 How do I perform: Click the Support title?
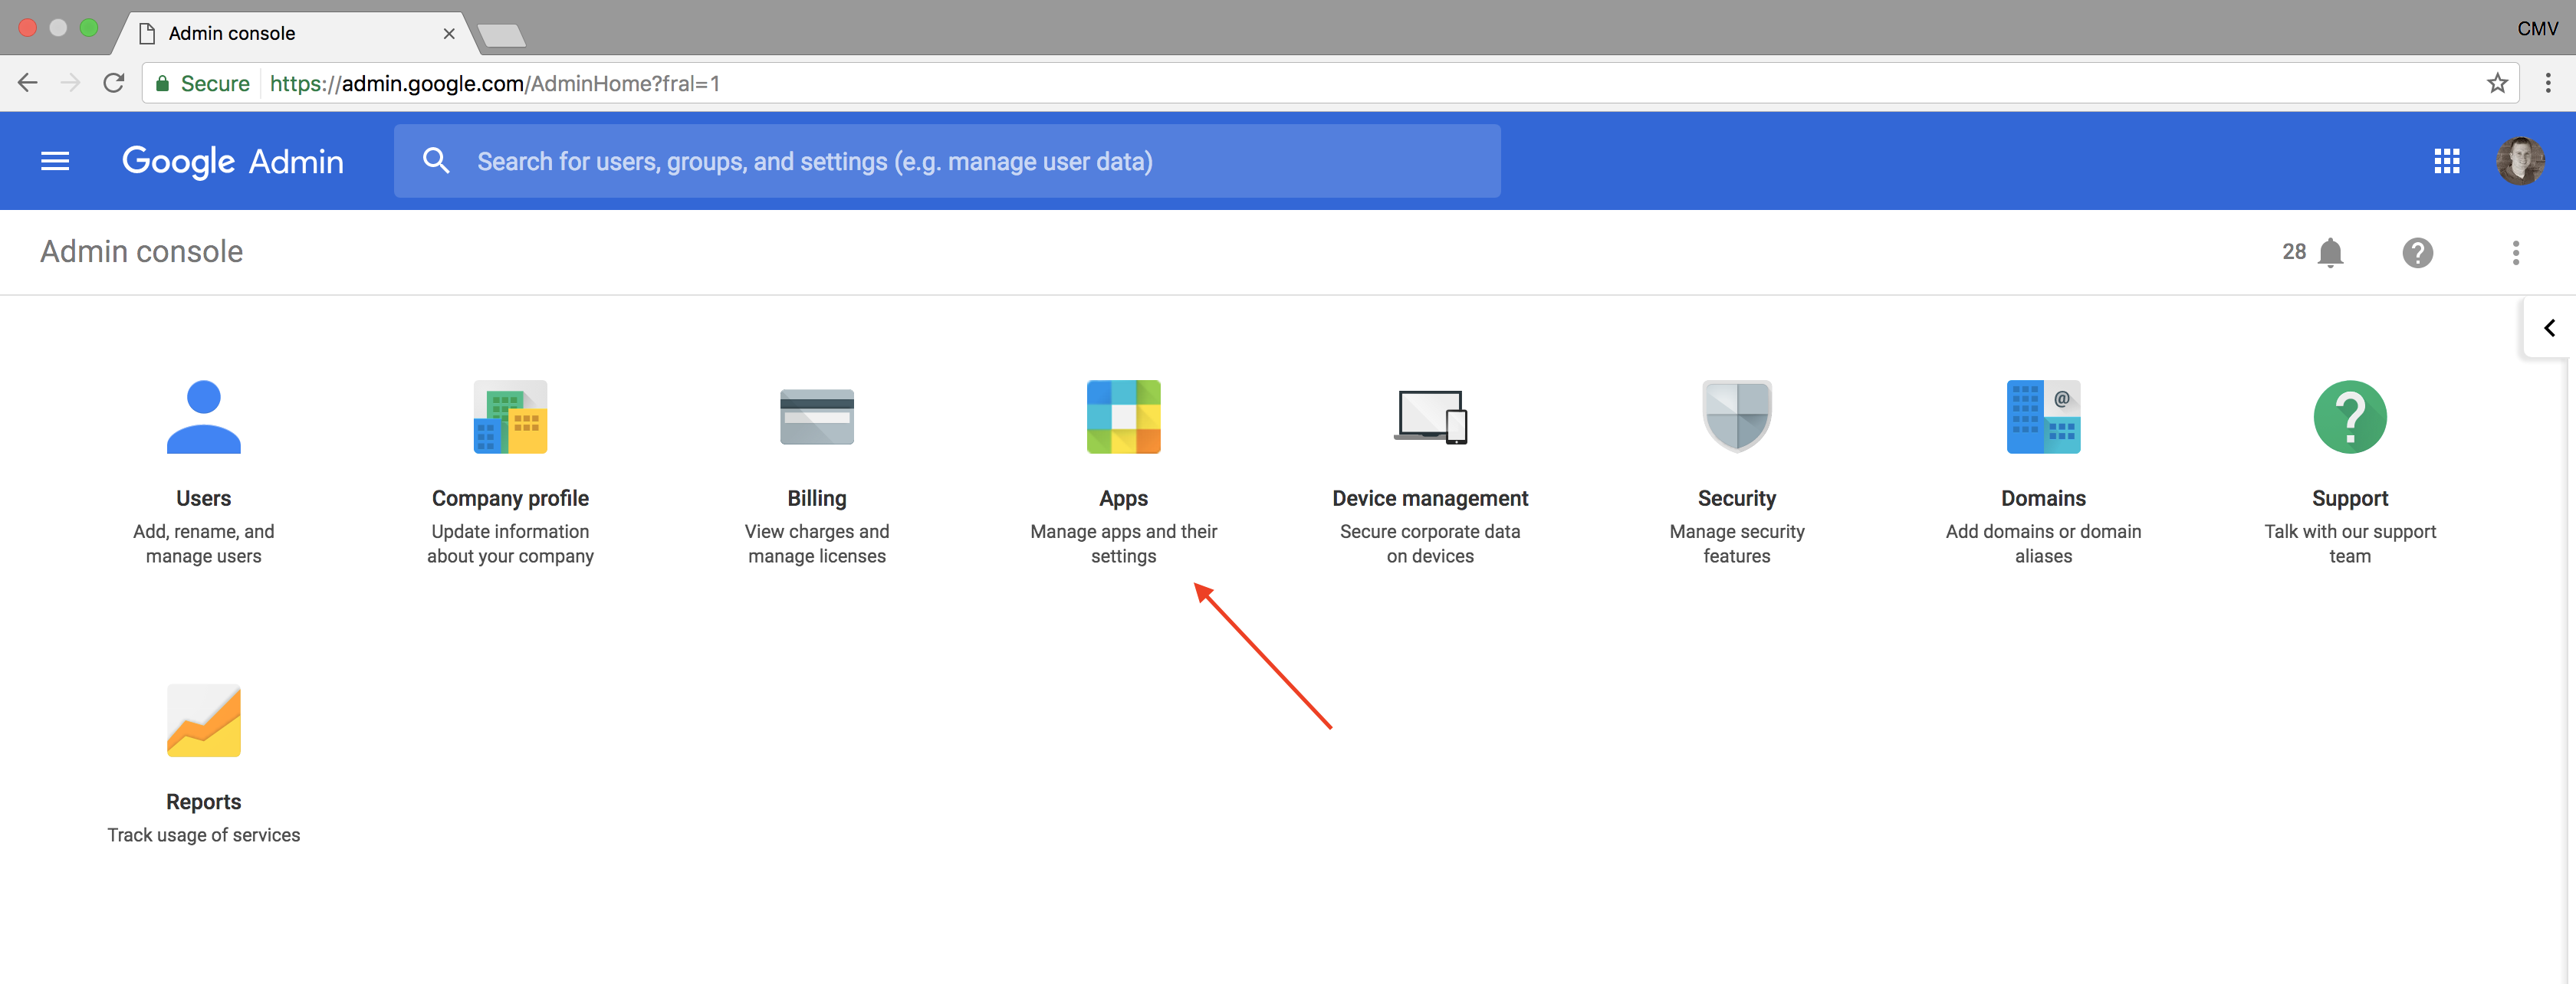tap(2350, 498)
